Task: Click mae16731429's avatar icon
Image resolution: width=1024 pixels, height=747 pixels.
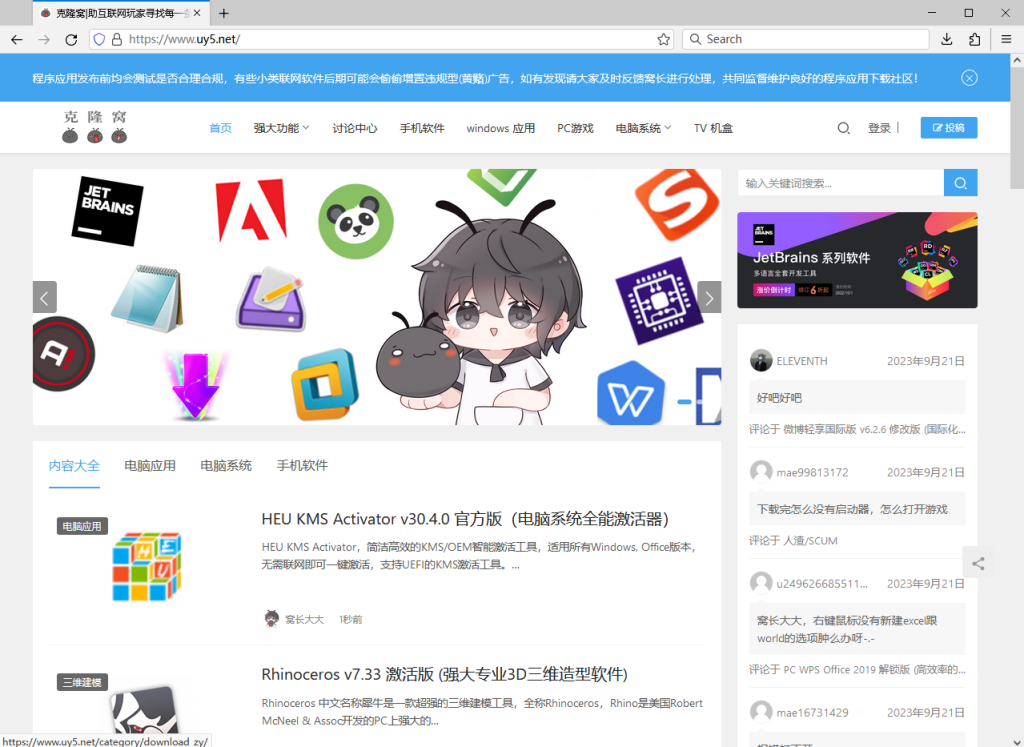Action: 761,712
